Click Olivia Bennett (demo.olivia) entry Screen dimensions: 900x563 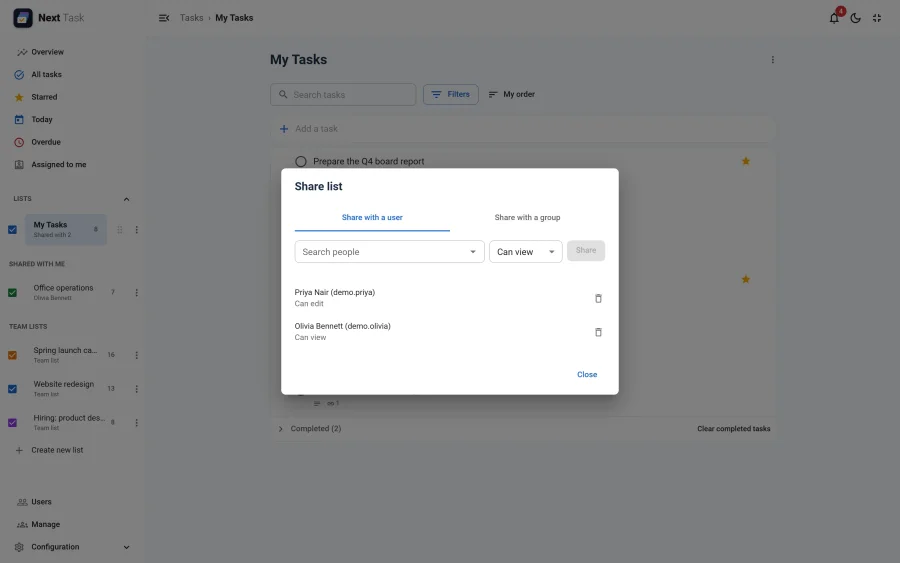click(x=343, y=326)
